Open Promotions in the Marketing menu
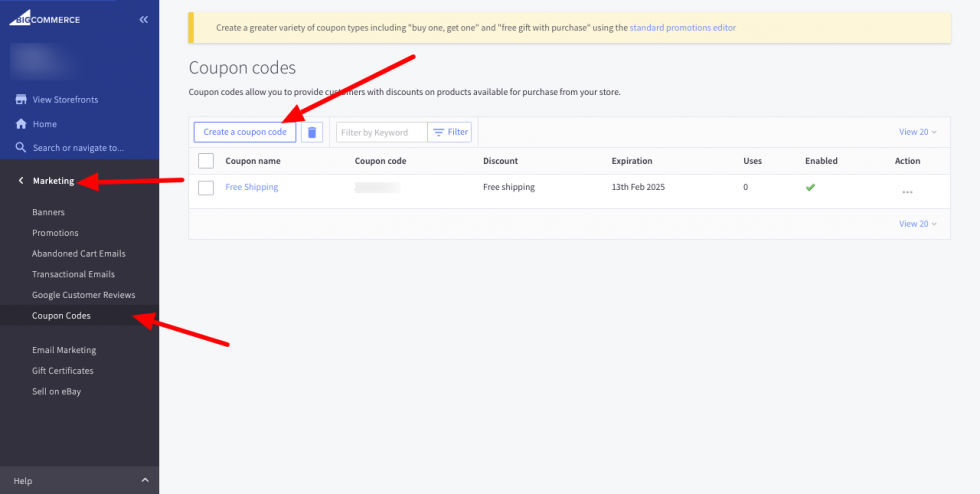The width and height of the screenshot is (980, 494). click(x=55, y=233)
